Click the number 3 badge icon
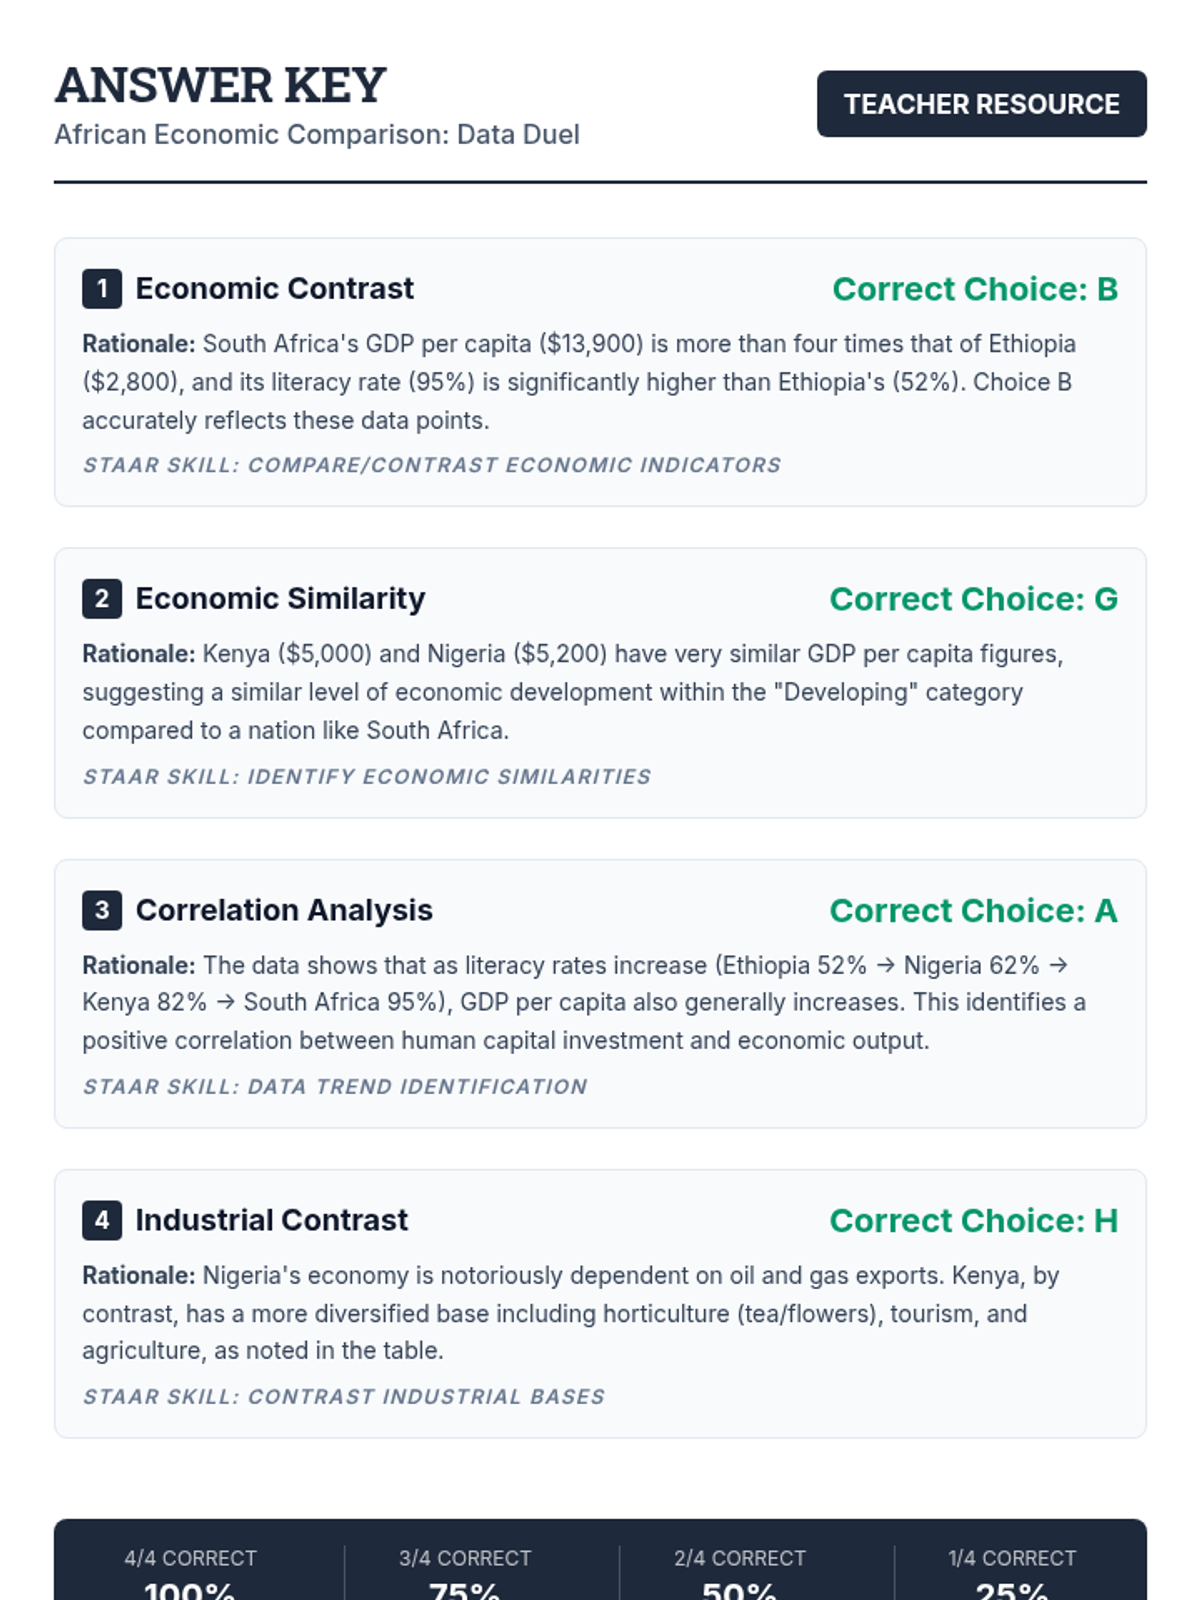Screen dimensions: 1200x1600 coord(102,910)
